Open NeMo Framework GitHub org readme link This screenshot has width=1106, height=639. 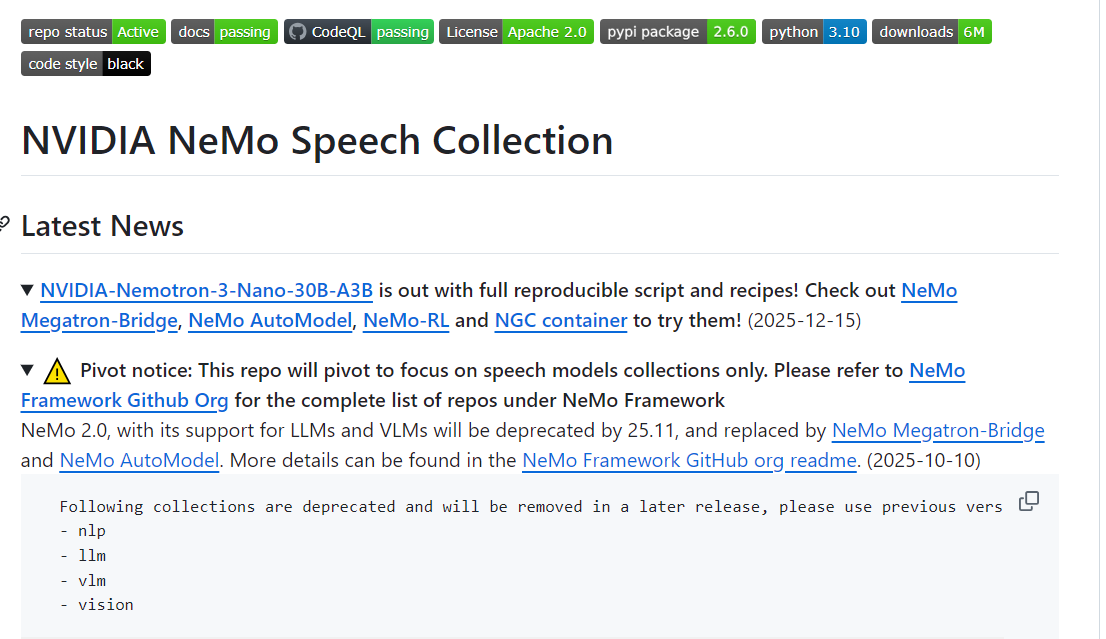pyautogui.click(x=689, y=461)
